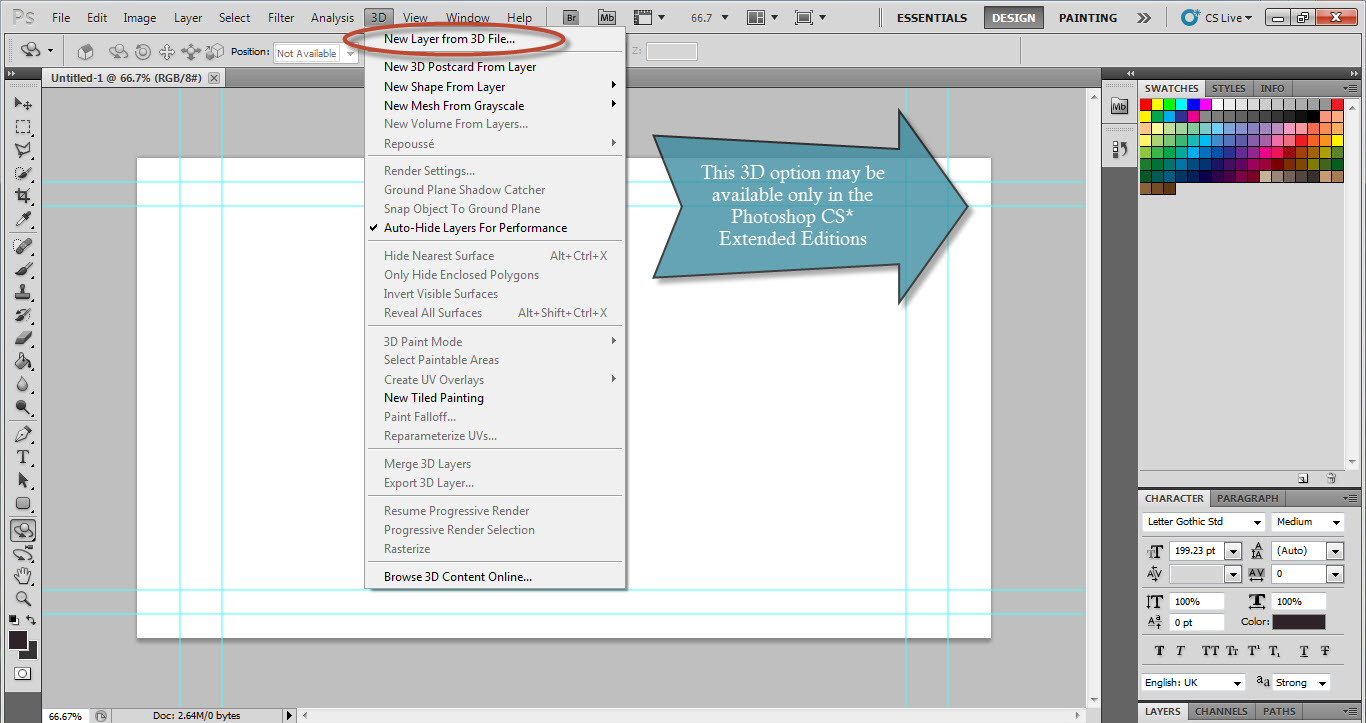The height and width of the screenshot is (723, 1366).
Task: Toggle Faux Bold text style
Action: pyautogui.click(x=1159, y=651)
